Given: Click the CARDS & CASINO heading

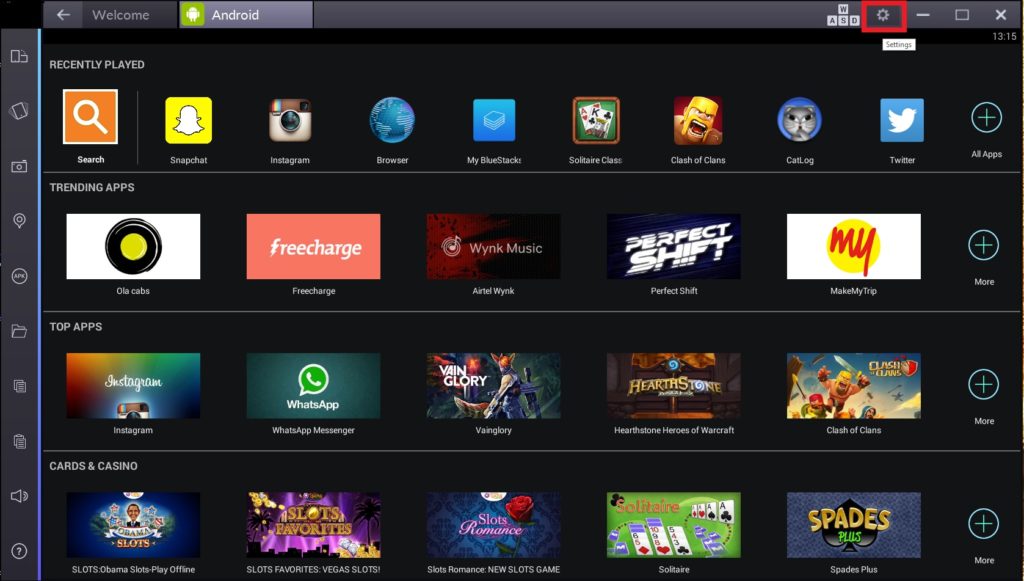Looking at the screenshot, I should (x=93, y=466).
